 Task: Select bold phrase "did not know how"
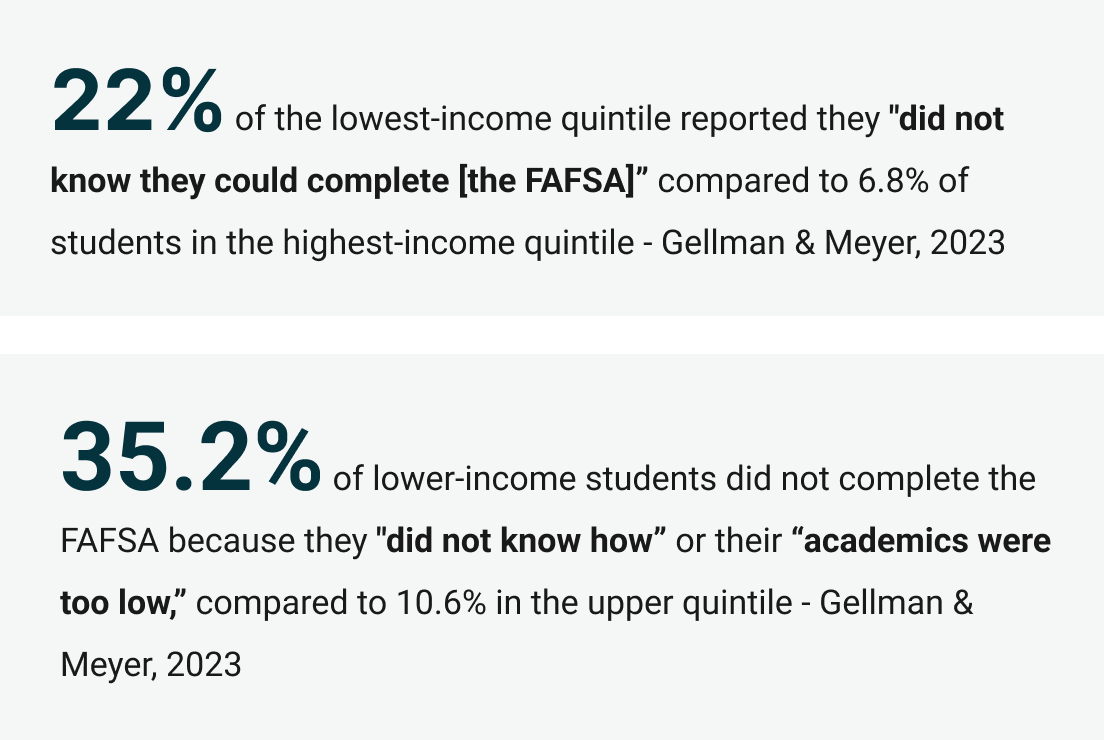click(x=520, y=541)
